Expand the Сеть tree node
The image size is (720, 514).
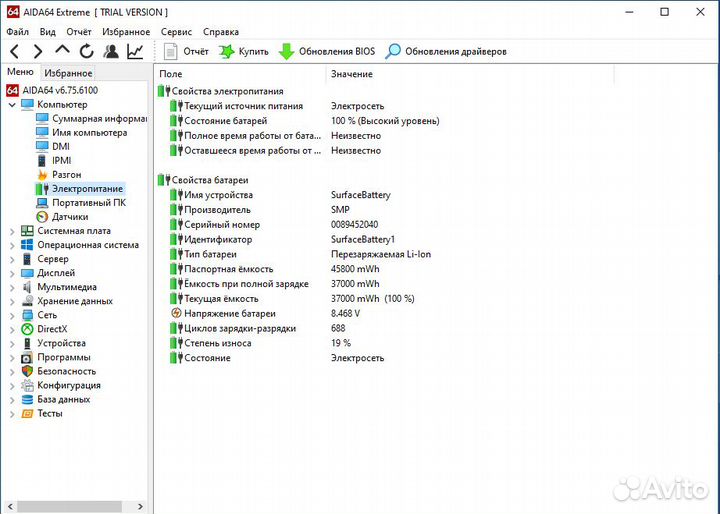[12, 315]
